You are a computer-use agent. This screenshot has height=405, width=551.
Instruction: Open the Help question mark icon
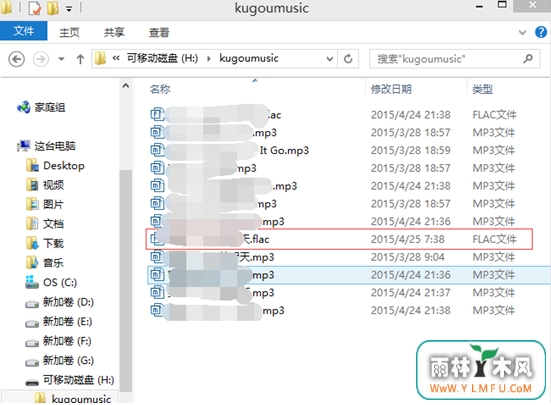[541, 32]
